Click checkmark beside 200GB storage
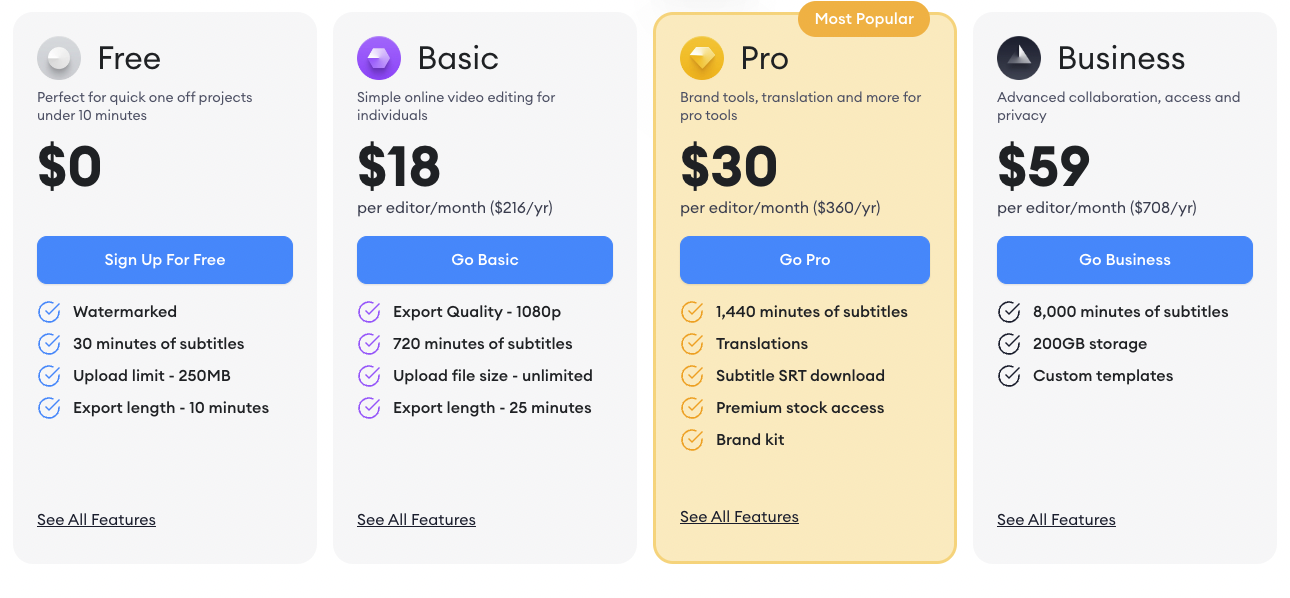This screenshot has height=598, width=1290. click(x=1009, y=344)
